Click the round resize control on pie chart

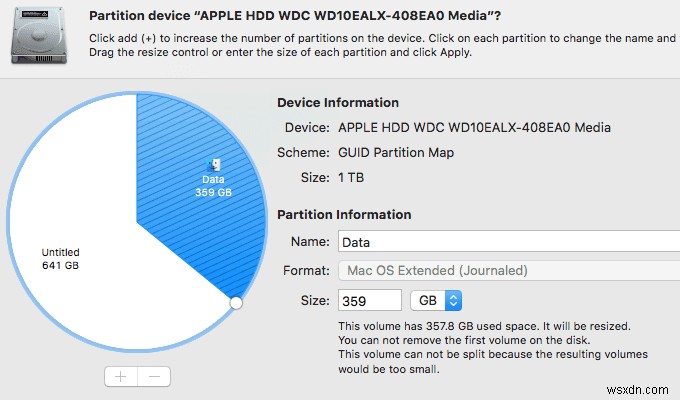click(x=236, y=302)
